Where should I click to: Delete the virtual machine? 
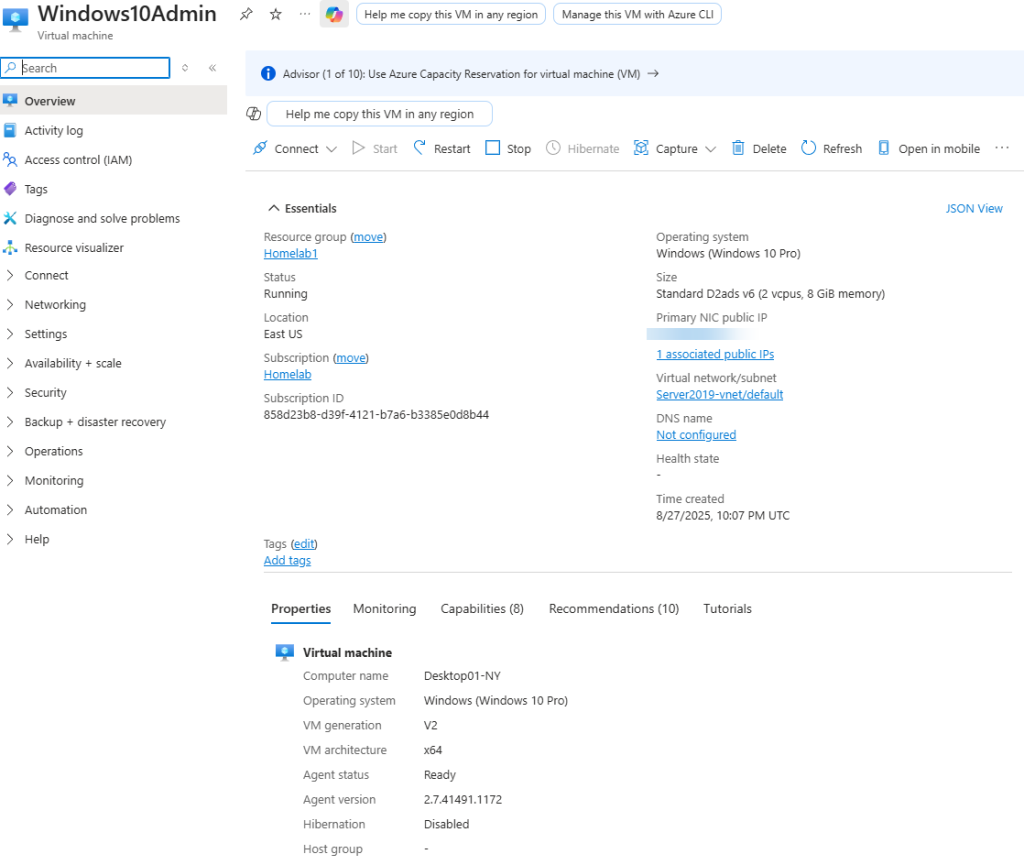[759, 149]
